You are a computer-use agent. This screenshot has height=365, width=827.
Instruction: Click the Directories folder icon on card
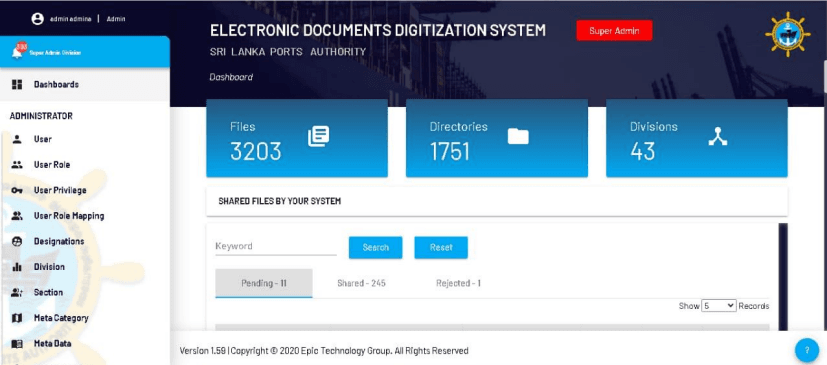(518, 136)
